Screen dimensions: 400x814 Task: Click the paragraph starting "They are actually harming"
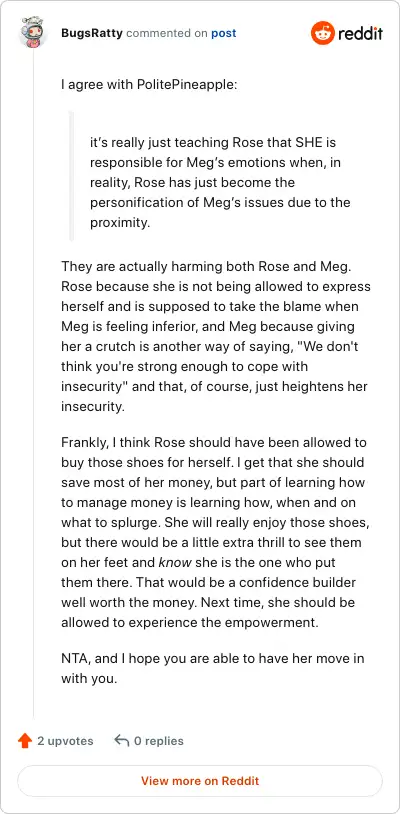(216, 336)
